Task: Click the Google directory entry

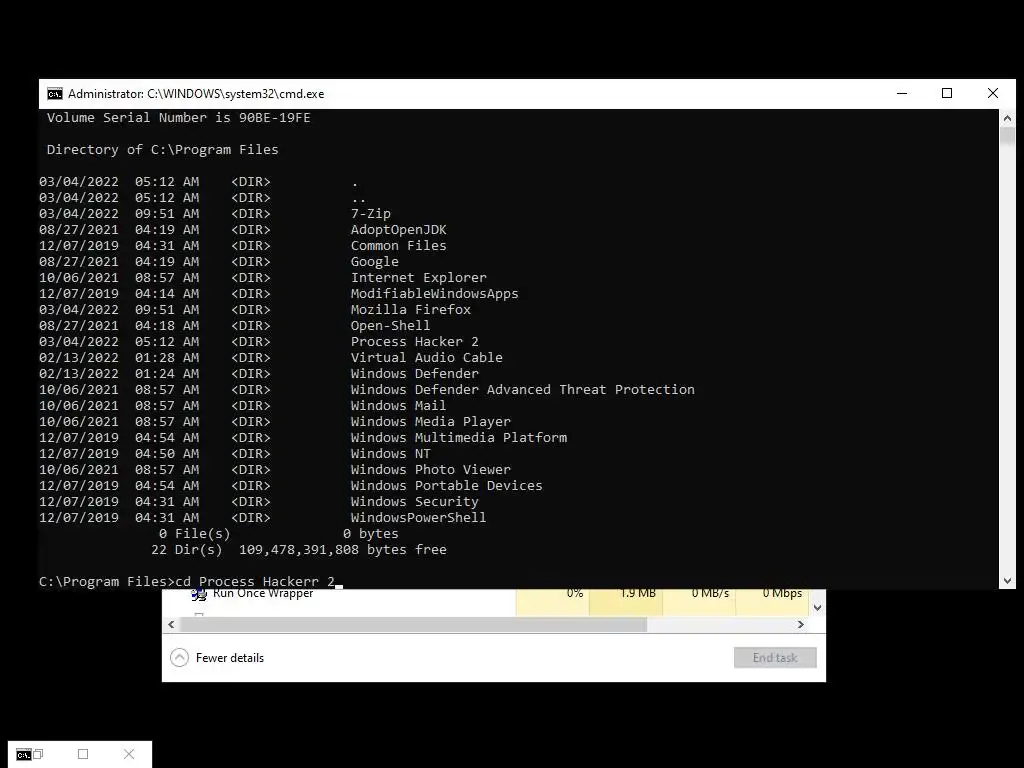Action: point(374,262)
